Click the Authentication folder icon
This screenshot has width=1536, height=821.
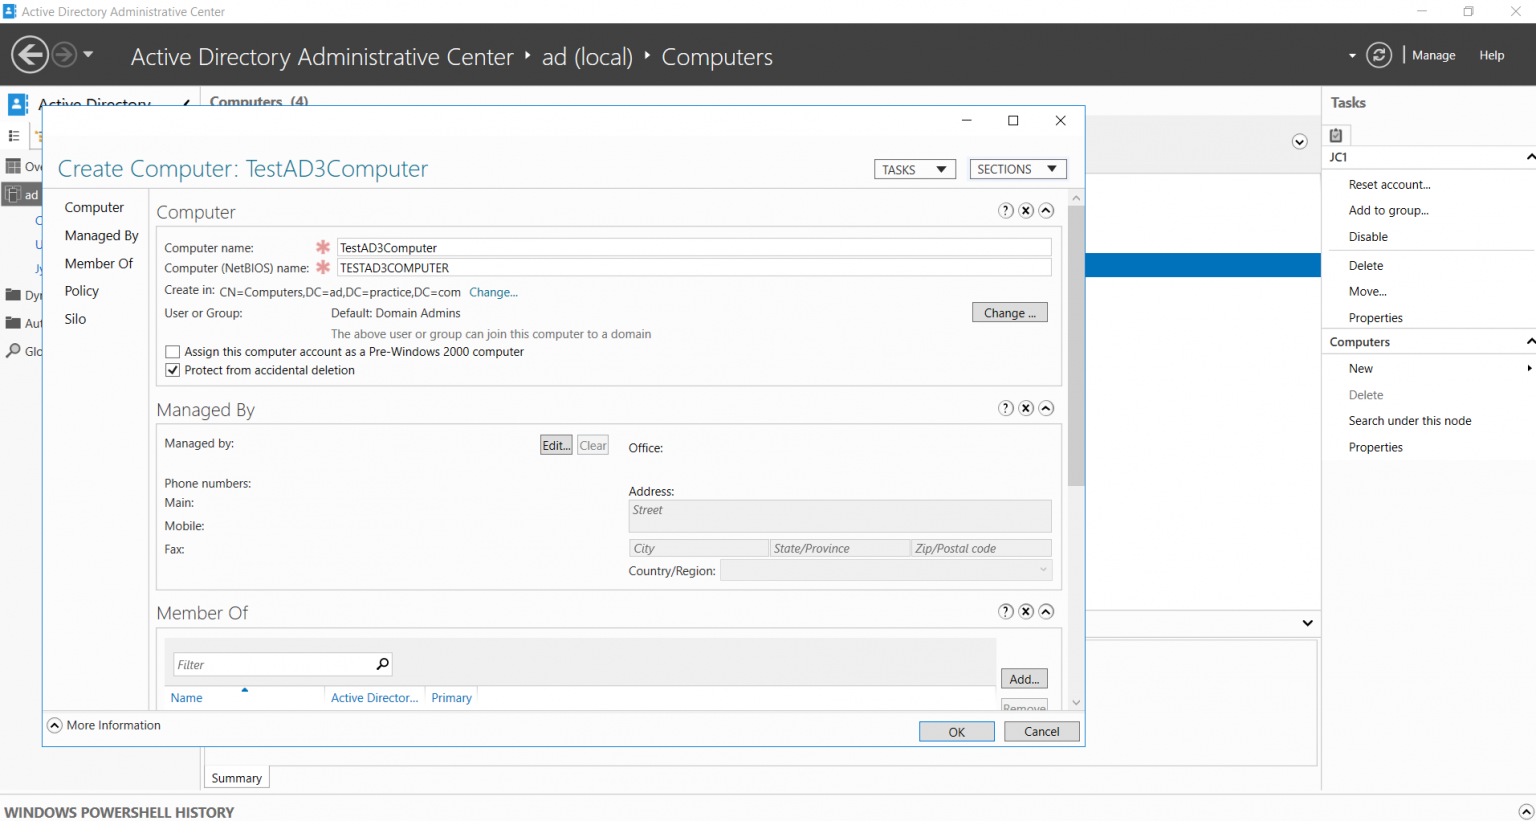click(13, 323)
